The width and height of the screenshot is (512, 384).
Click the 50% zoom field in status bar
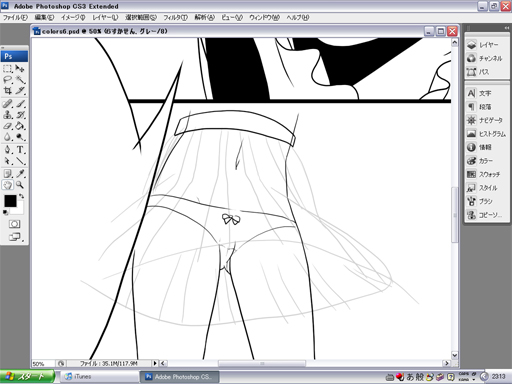pyautogui.click(x=43, y=364)
